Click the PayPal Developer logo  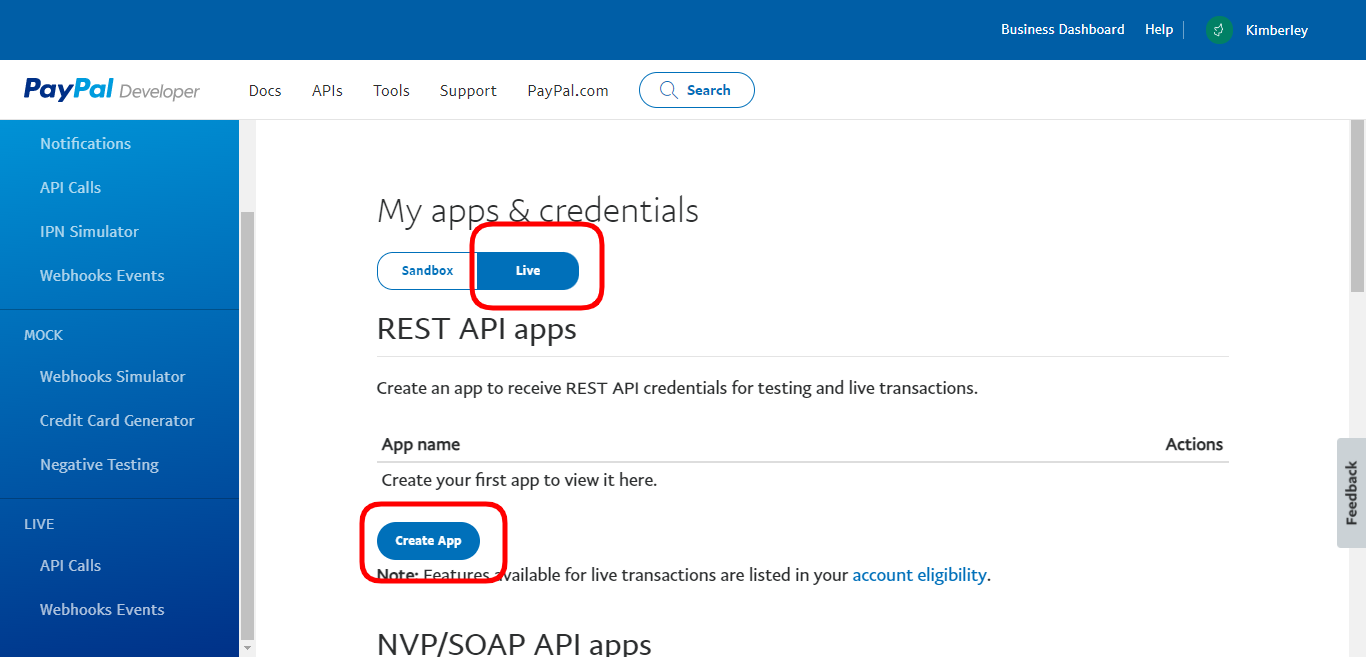(x=112, y=90)
